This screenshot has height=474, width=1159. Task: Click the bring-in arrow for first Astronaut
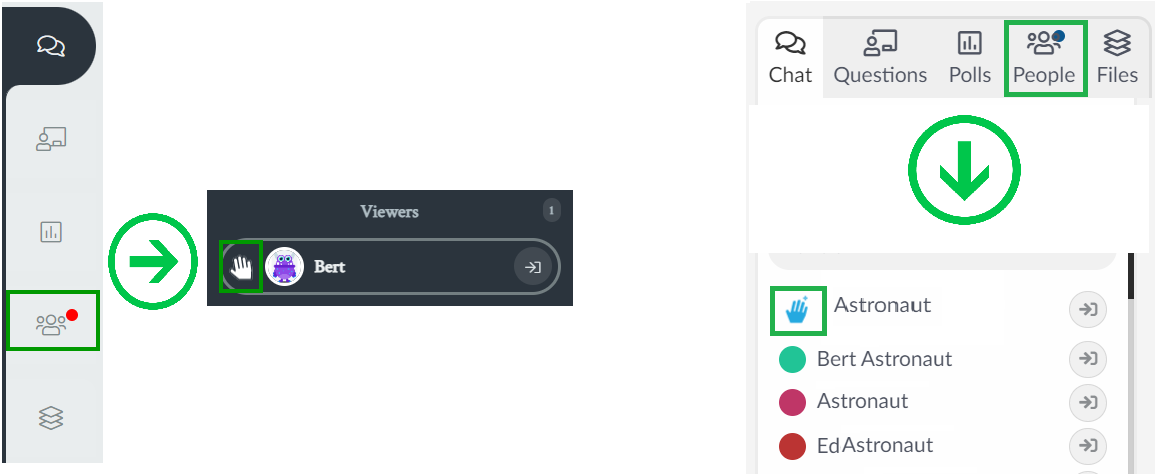(x=1088, y=311)
